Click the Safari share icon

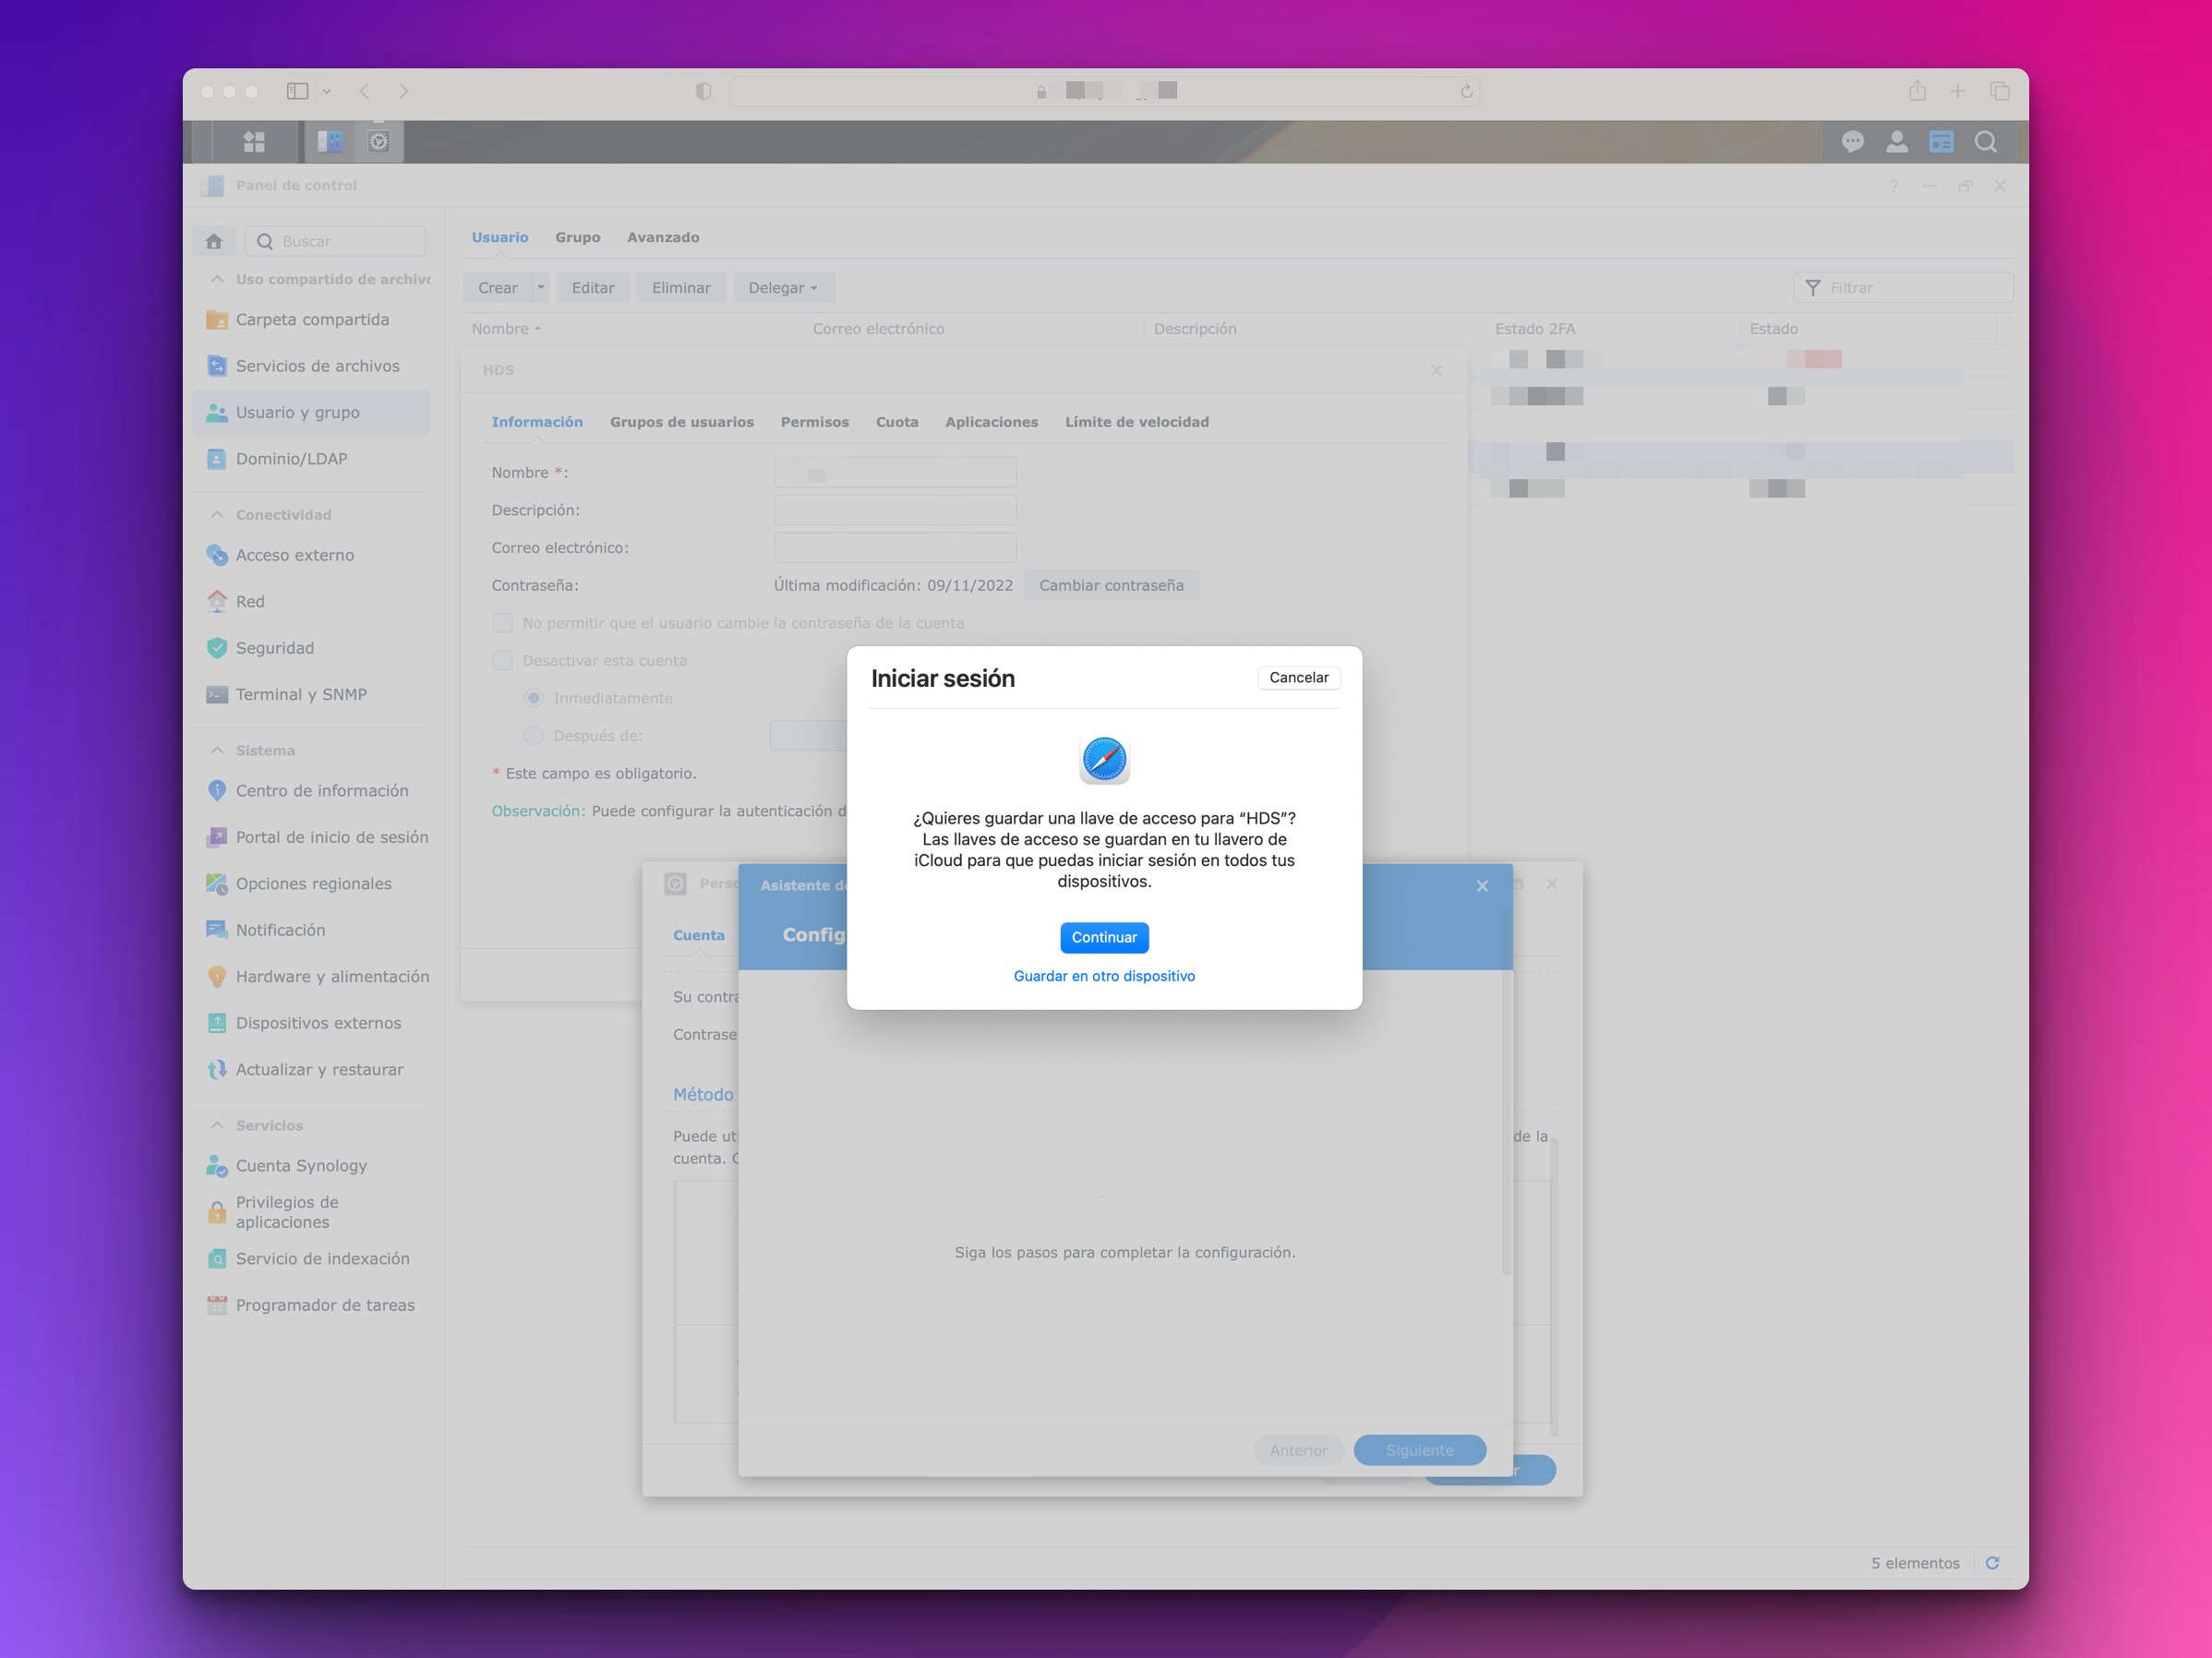coord(1916,91)
